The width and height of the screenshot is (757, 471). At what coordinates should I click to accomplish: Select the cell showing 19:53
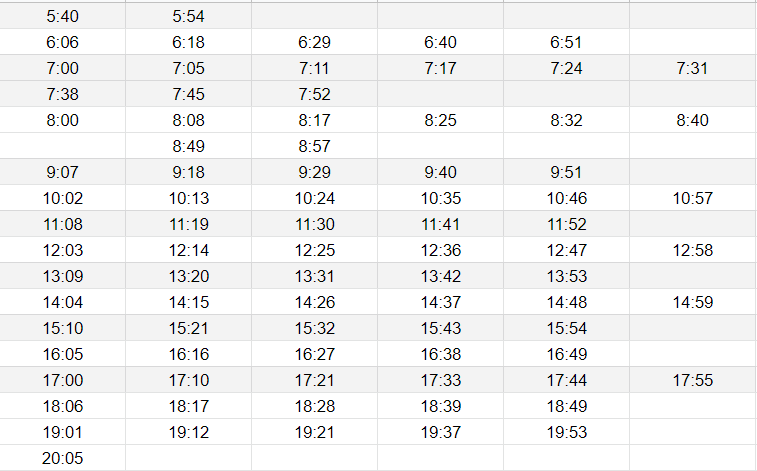[x=566, y=433]
